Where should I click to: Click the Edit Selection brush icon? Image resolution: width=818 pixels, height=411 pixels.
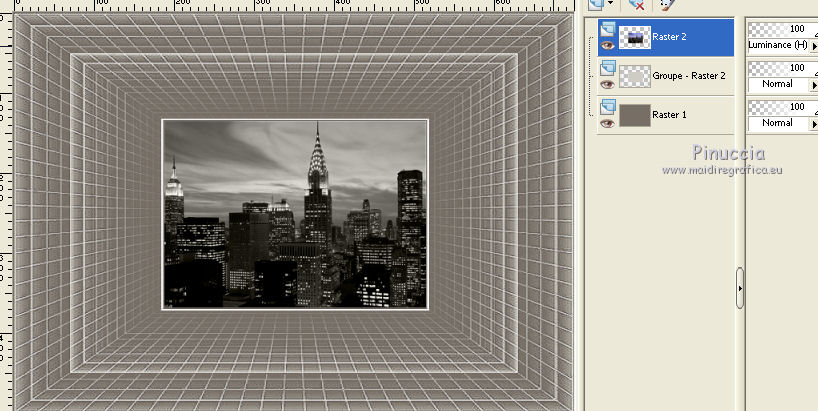[666, 5]
